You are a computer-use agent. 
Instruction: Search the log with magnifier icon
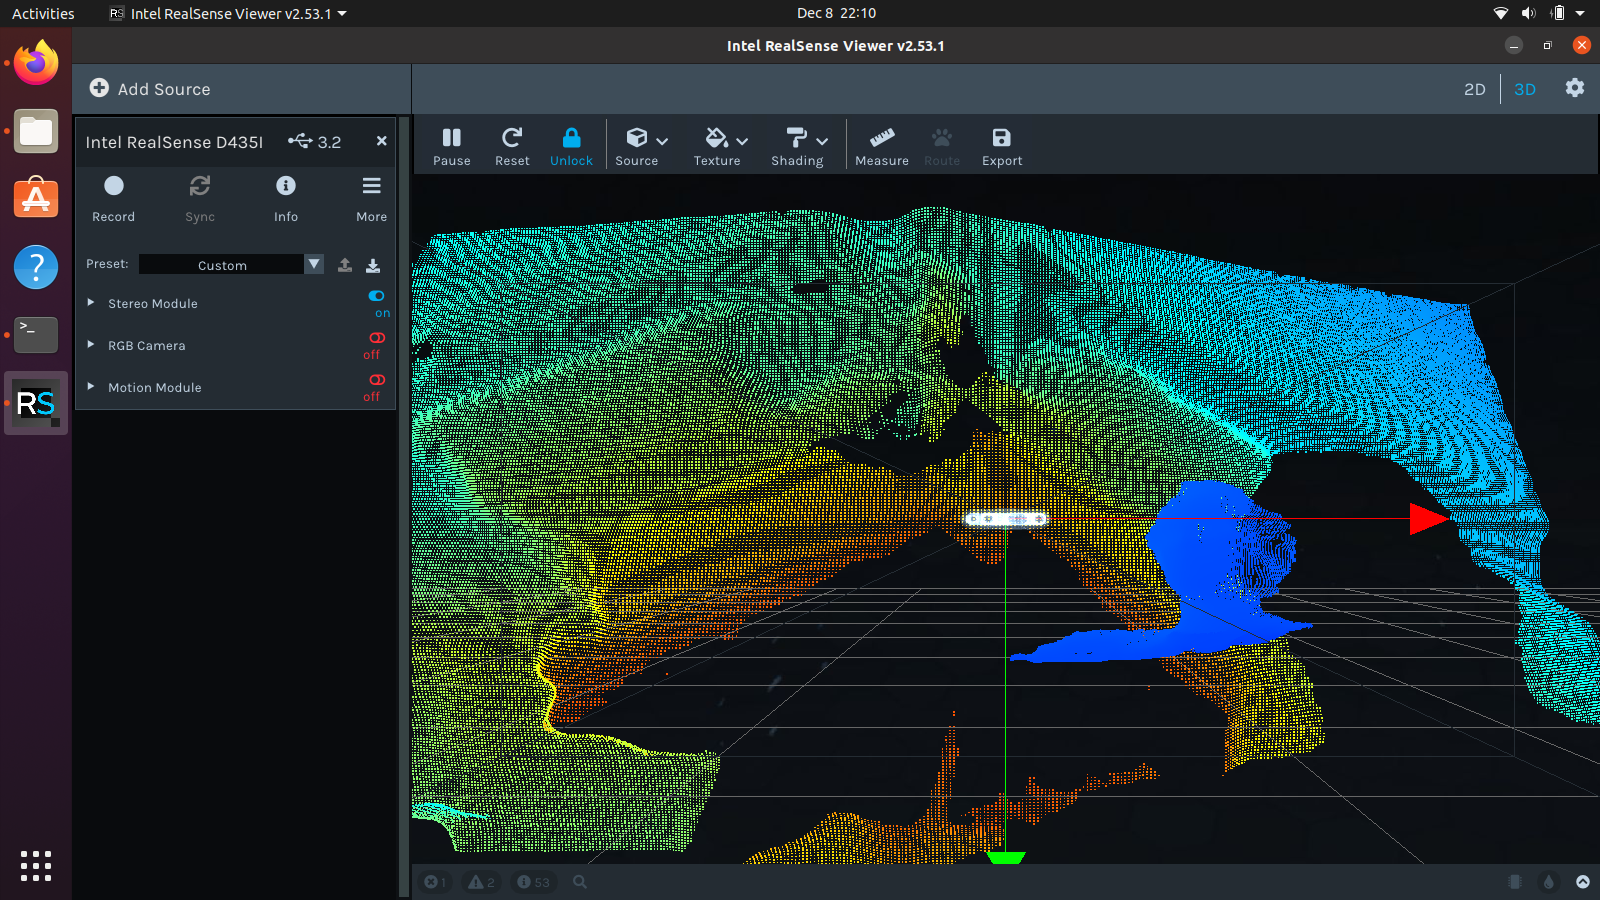pos(580,882)
